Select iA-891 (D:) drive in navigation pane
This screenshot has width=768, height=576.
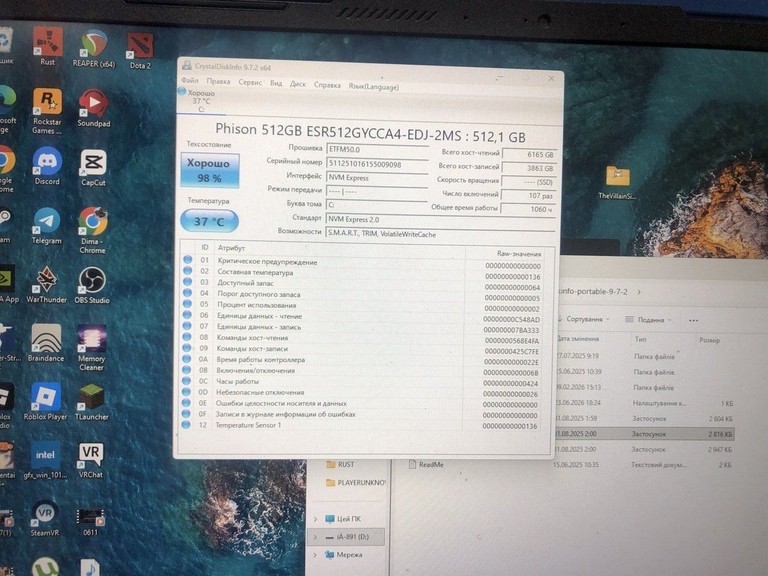pos(346,537)
